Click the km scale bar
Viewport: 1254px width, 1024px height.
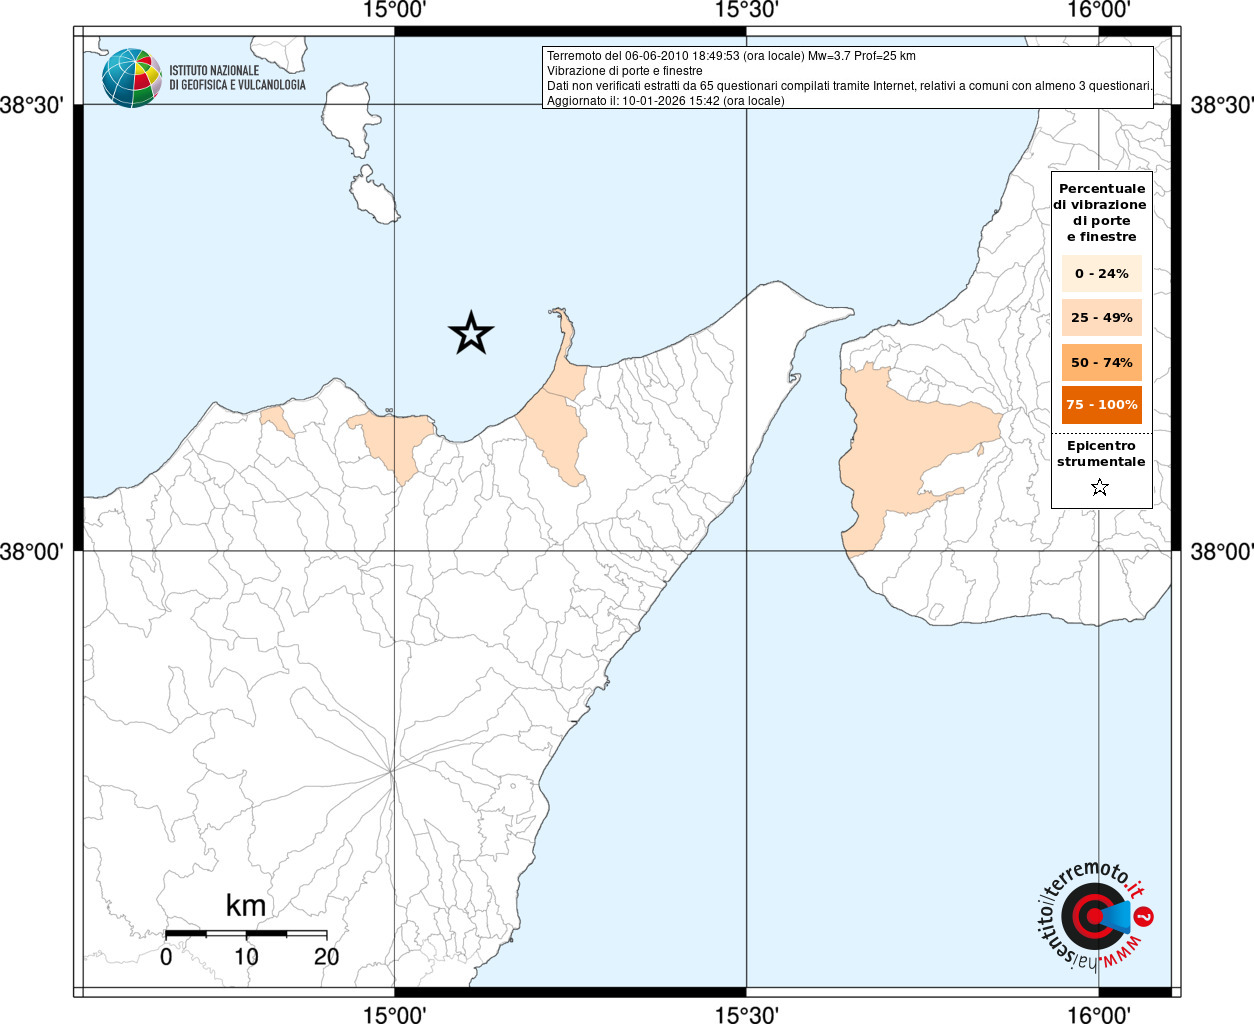point(246,934)
